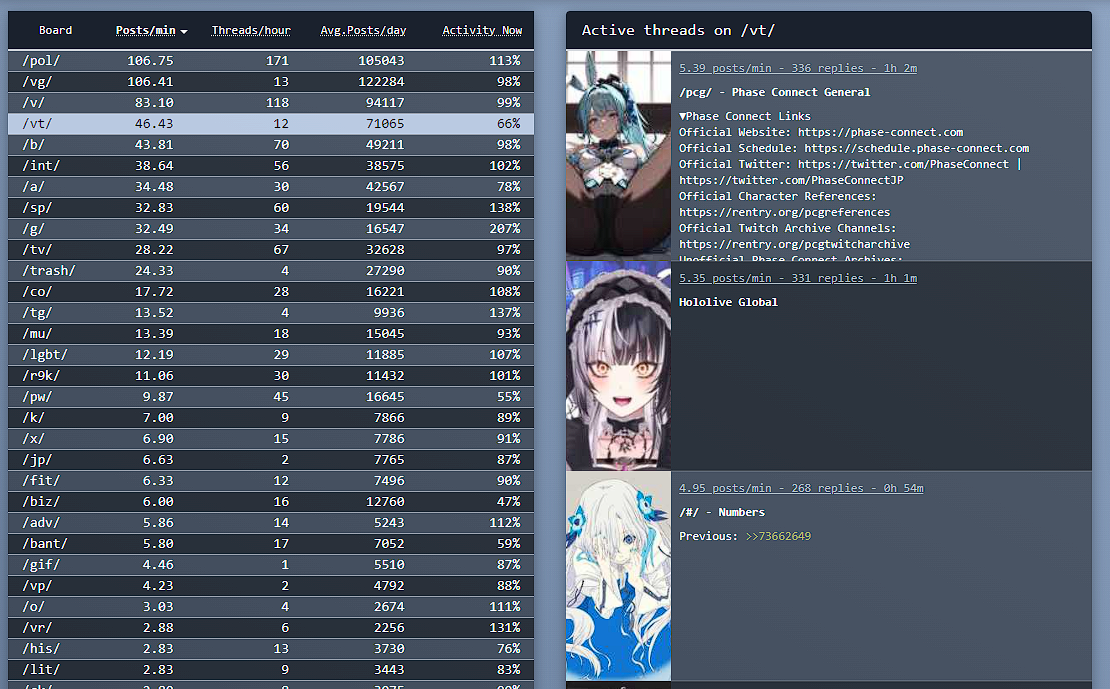Pick the /tg/ board row
This screenshot has height=689, width=1110.
[x=271, y=313]
